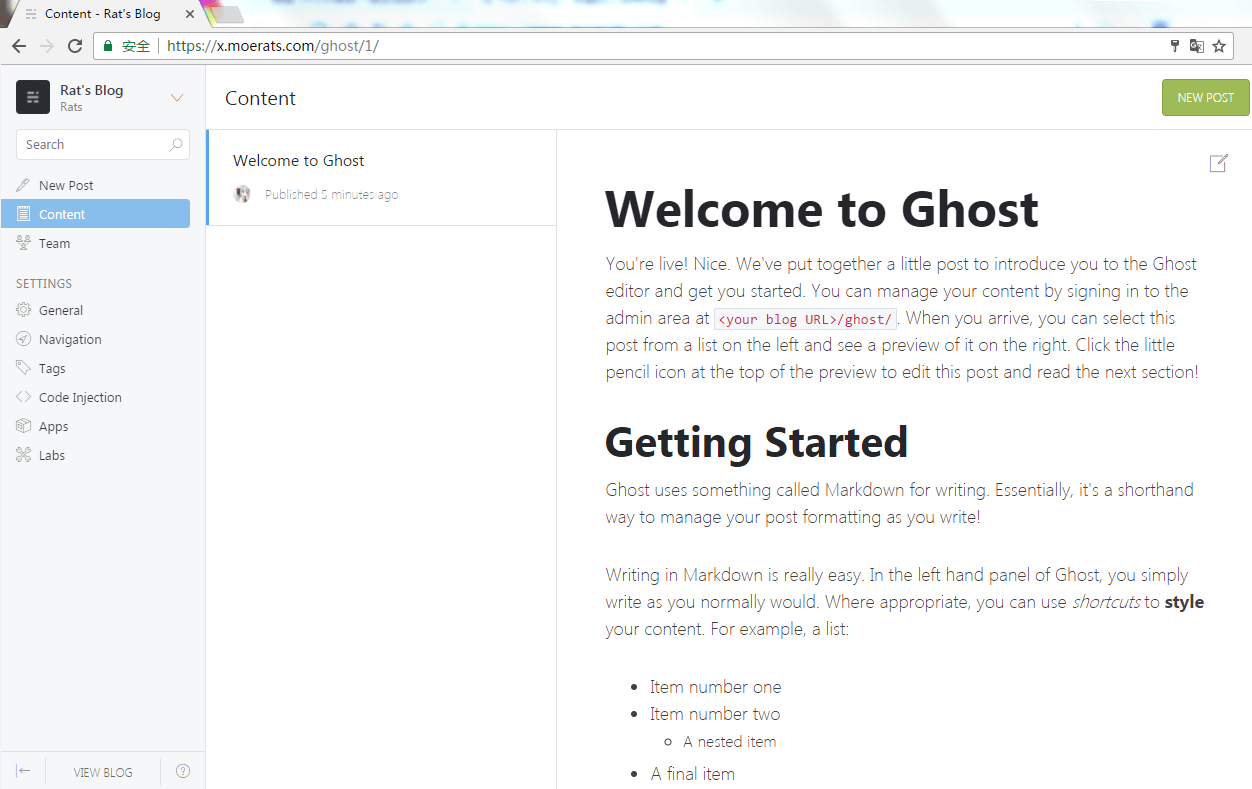1252x789 pixels.
Task: Collapse the sidebar with the bottom-left arrow icon
Action: (24, 771)
